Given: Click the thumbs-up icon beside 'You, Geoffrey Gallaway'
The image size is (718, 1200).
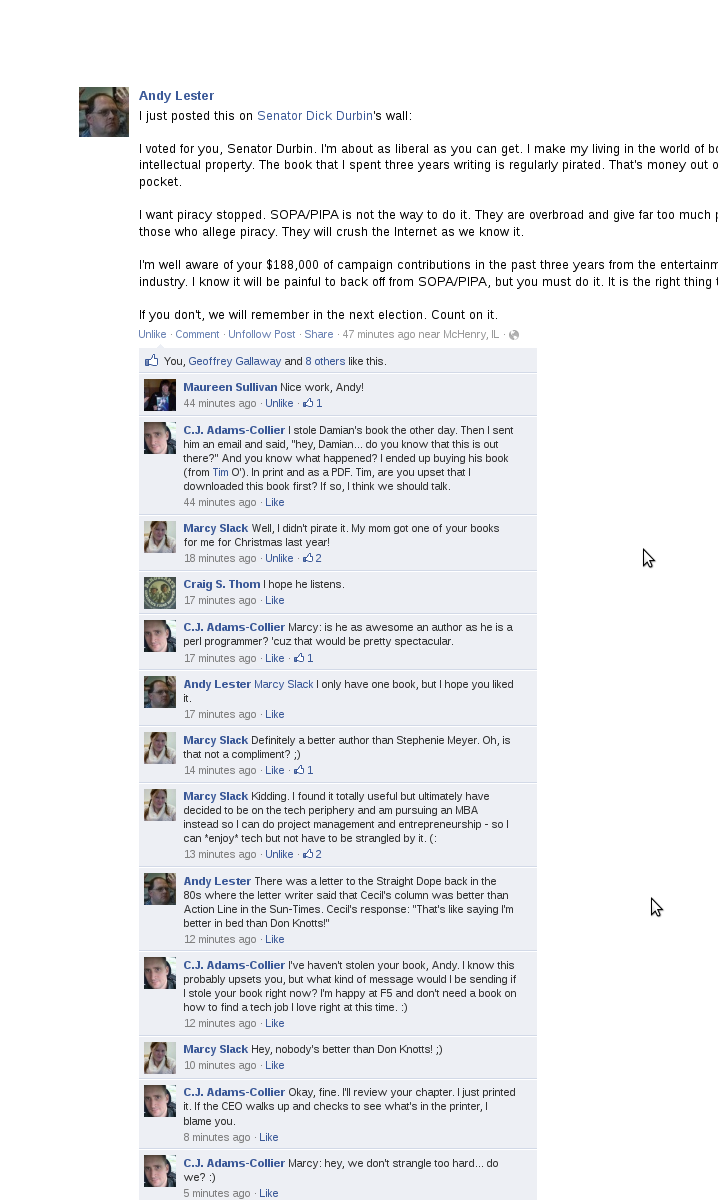Looking at the screenshot, I should 152,360.
